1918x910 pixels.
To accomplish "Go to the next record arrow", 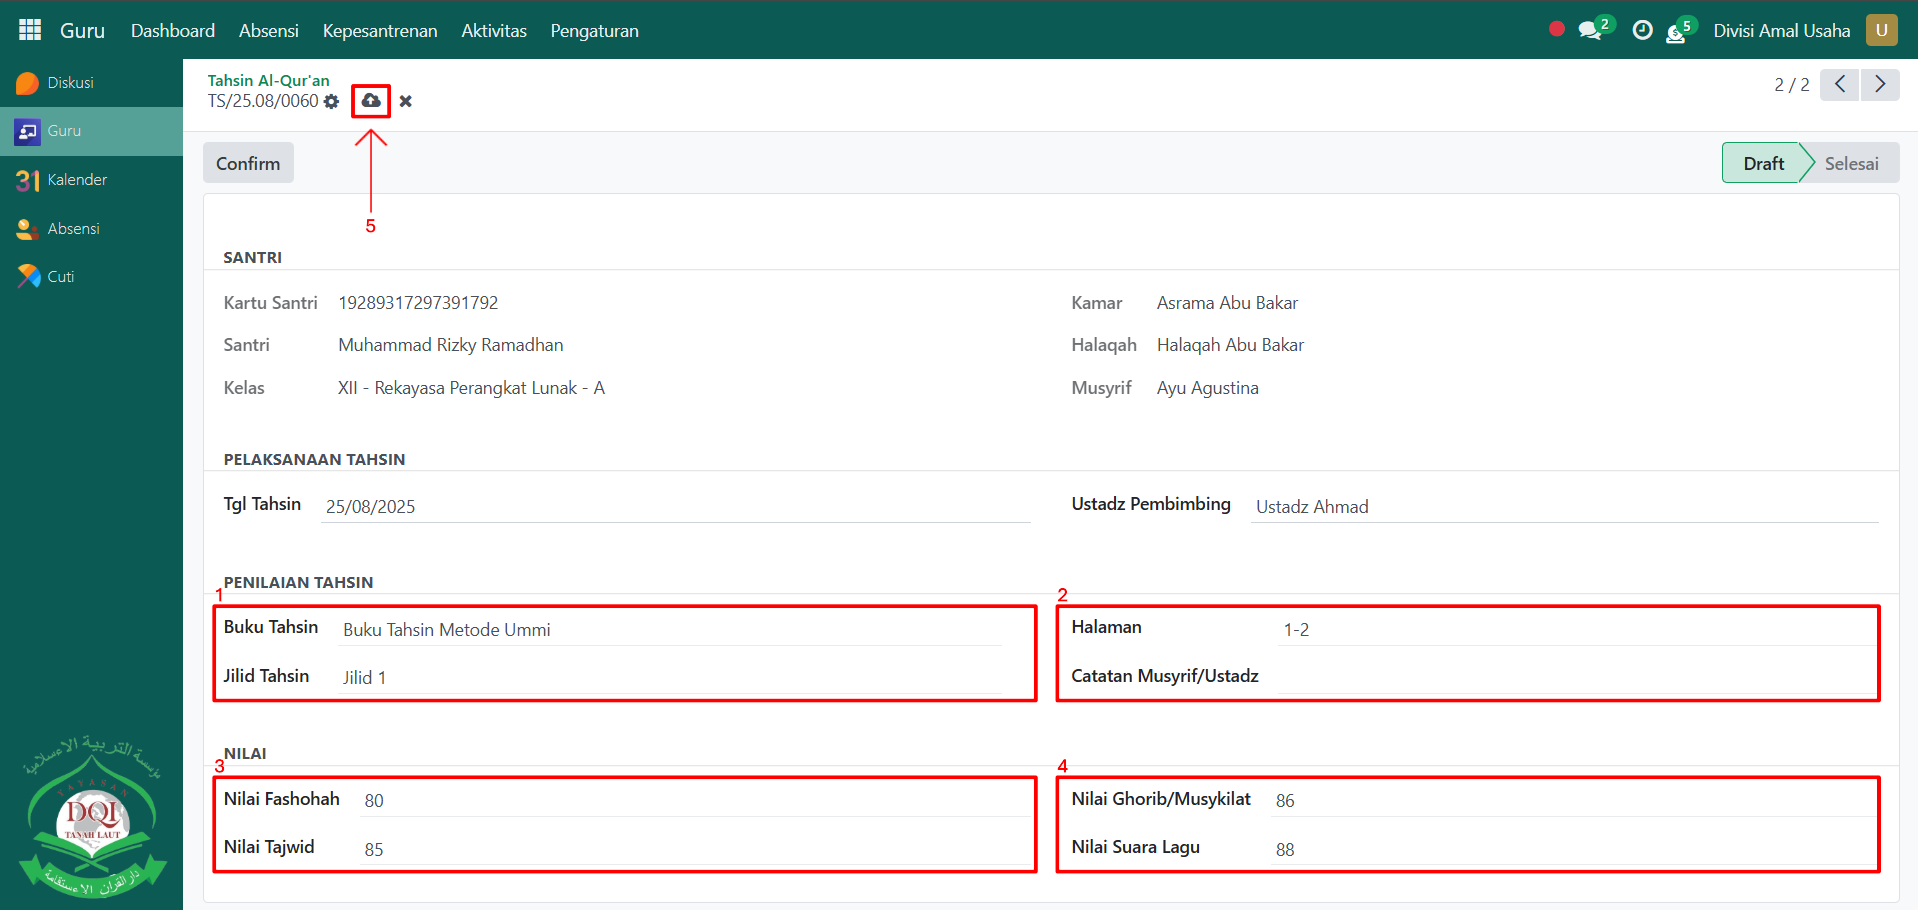I will (x=1880, y=85).
